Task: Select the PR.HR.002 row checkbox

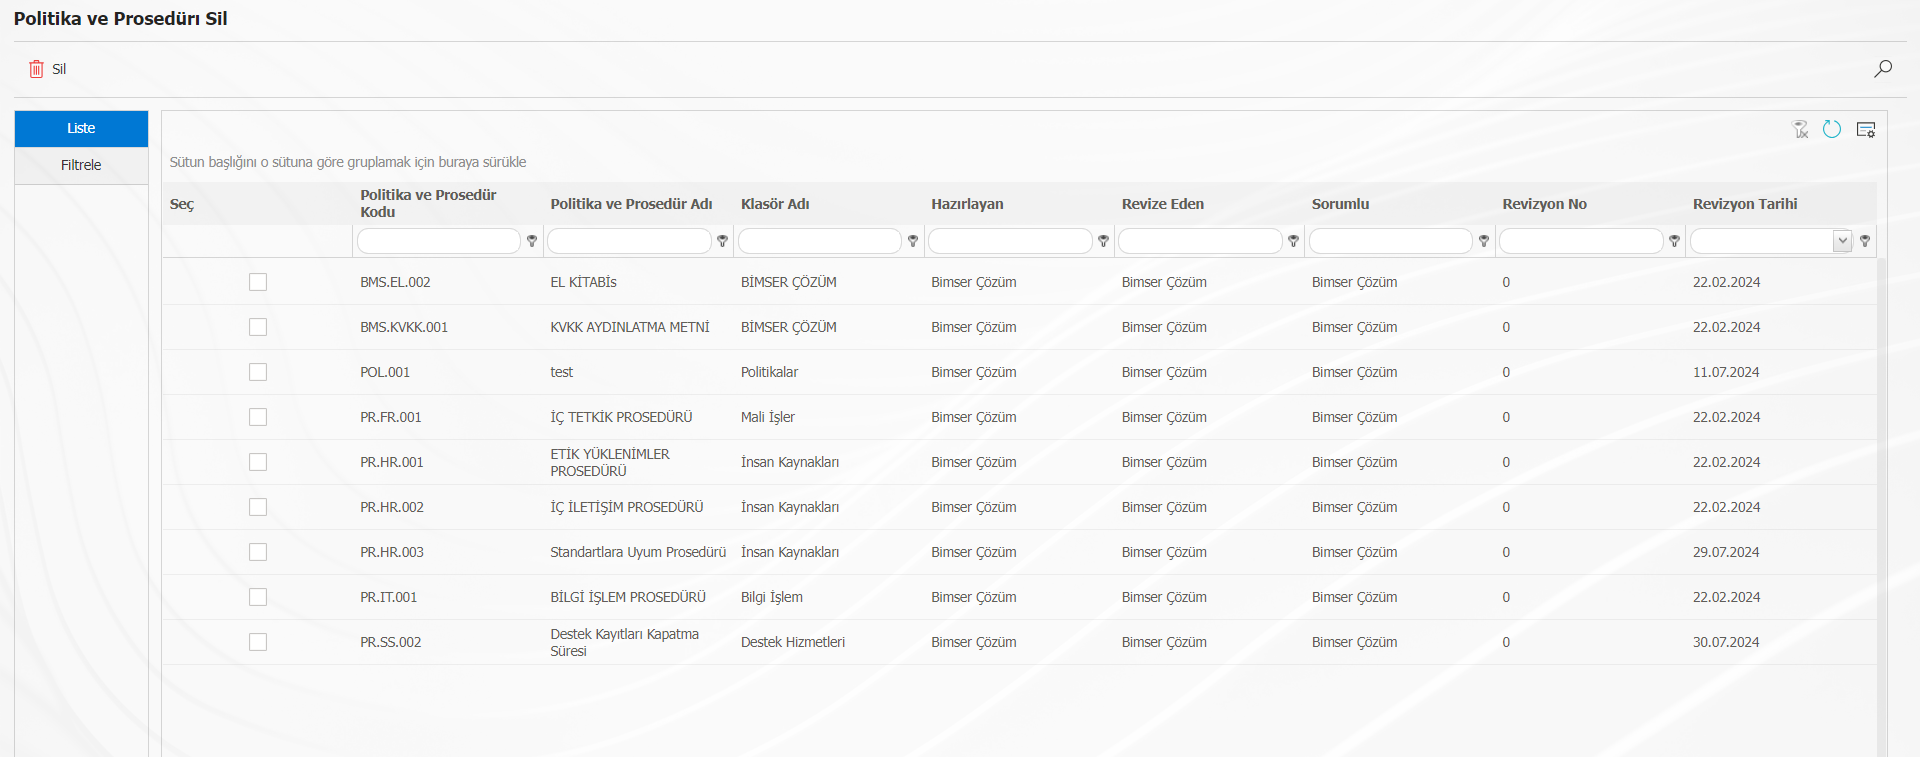Action: click(258, 507)
